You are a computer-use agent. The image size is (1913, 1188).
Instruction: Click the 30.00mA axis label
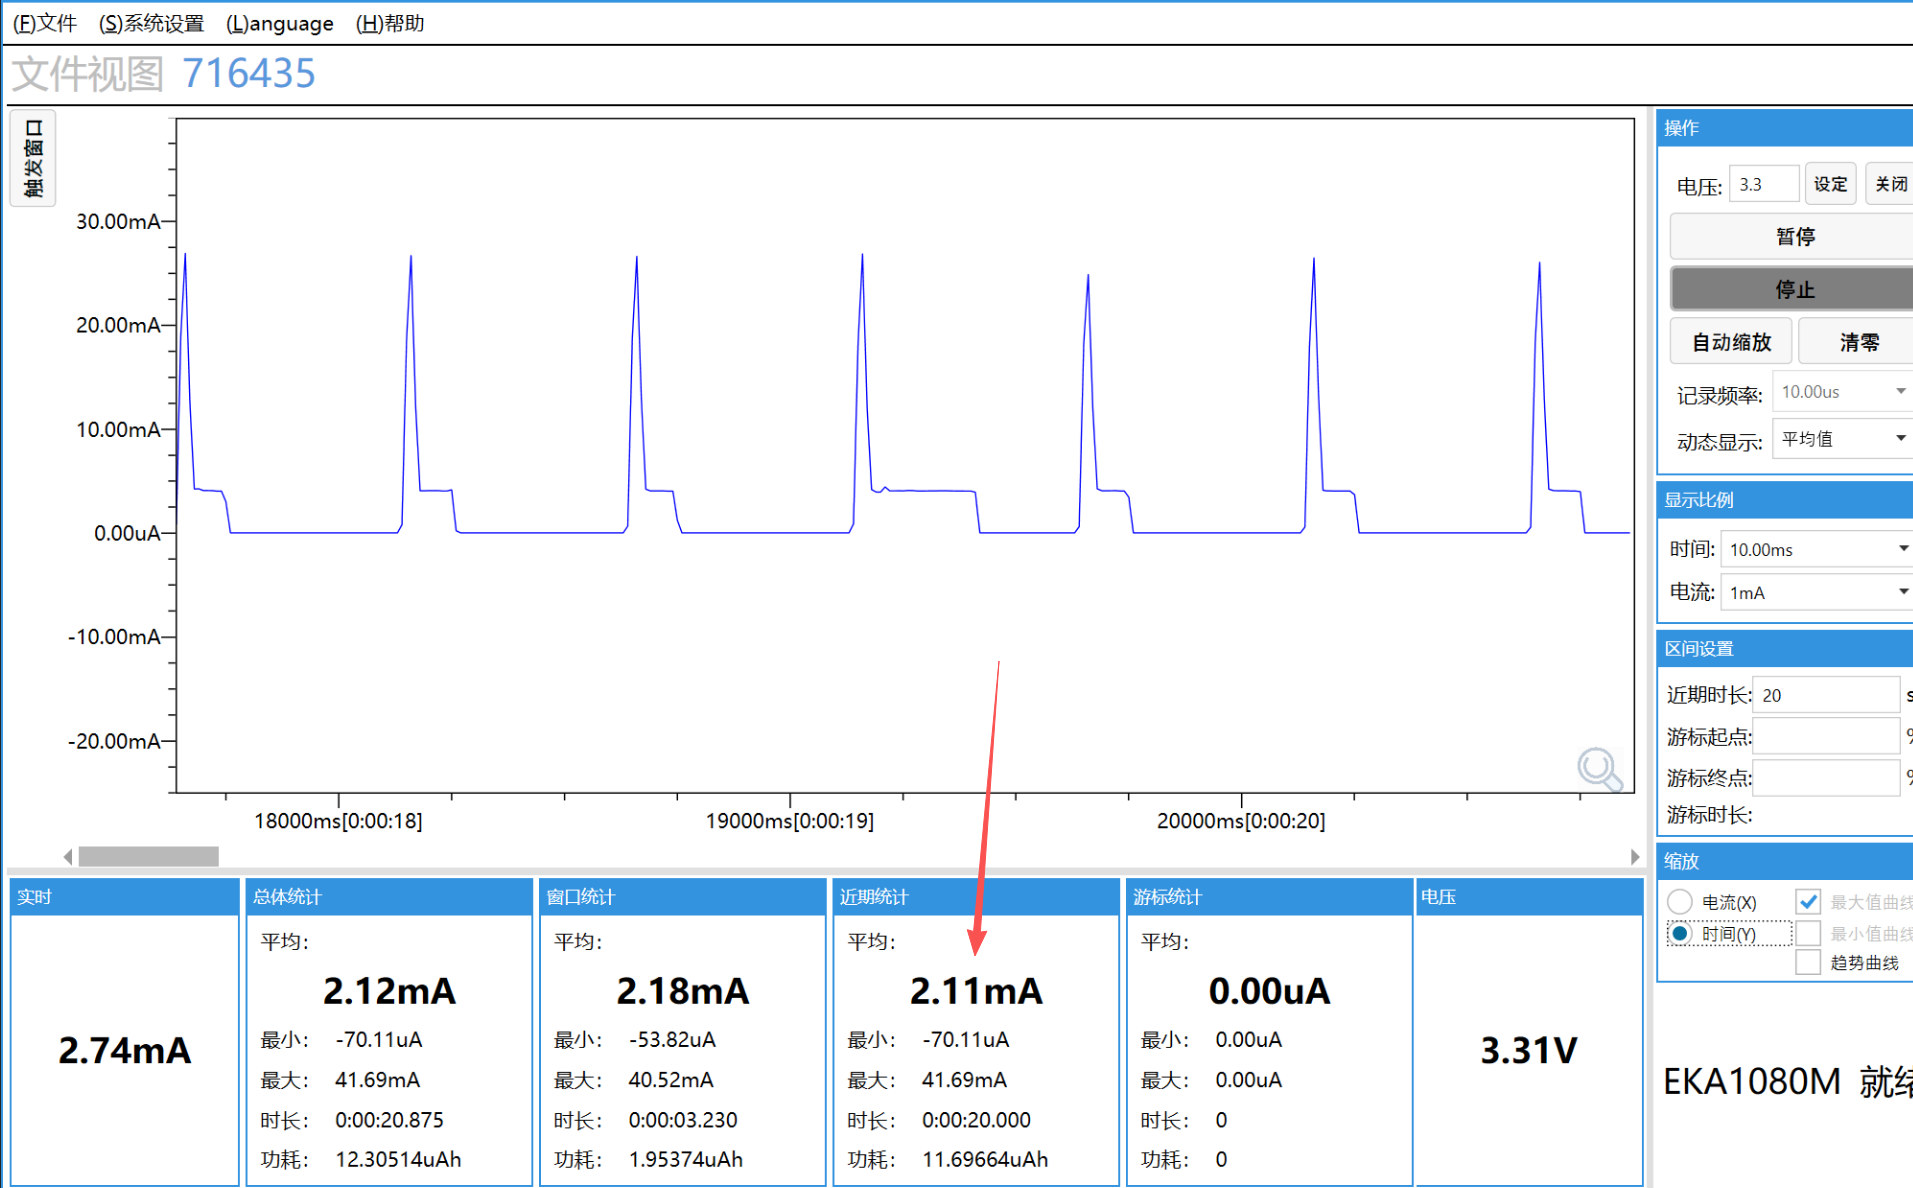coord(118,221)
